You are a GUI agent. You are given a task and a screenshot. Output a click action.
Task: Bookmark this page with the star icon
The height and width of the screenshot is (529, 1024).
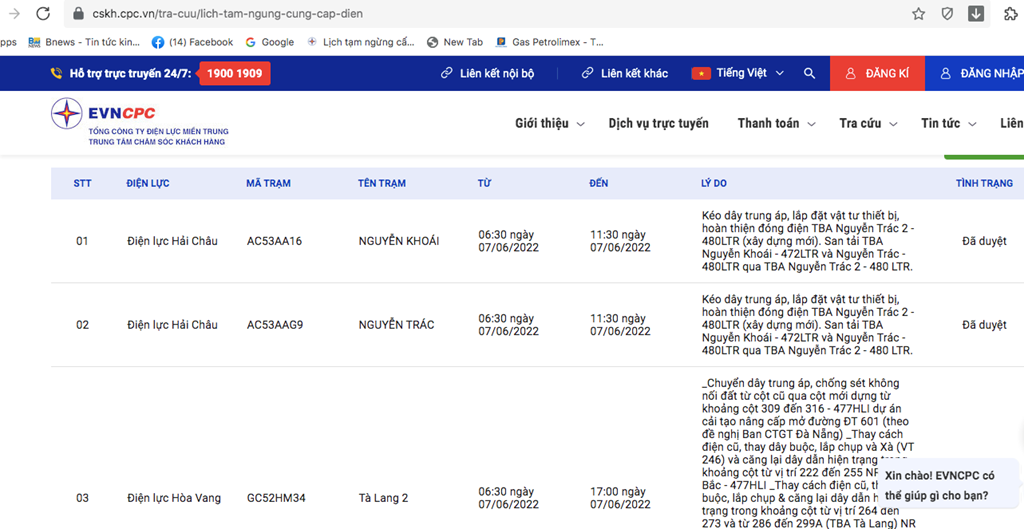(918, 14)
